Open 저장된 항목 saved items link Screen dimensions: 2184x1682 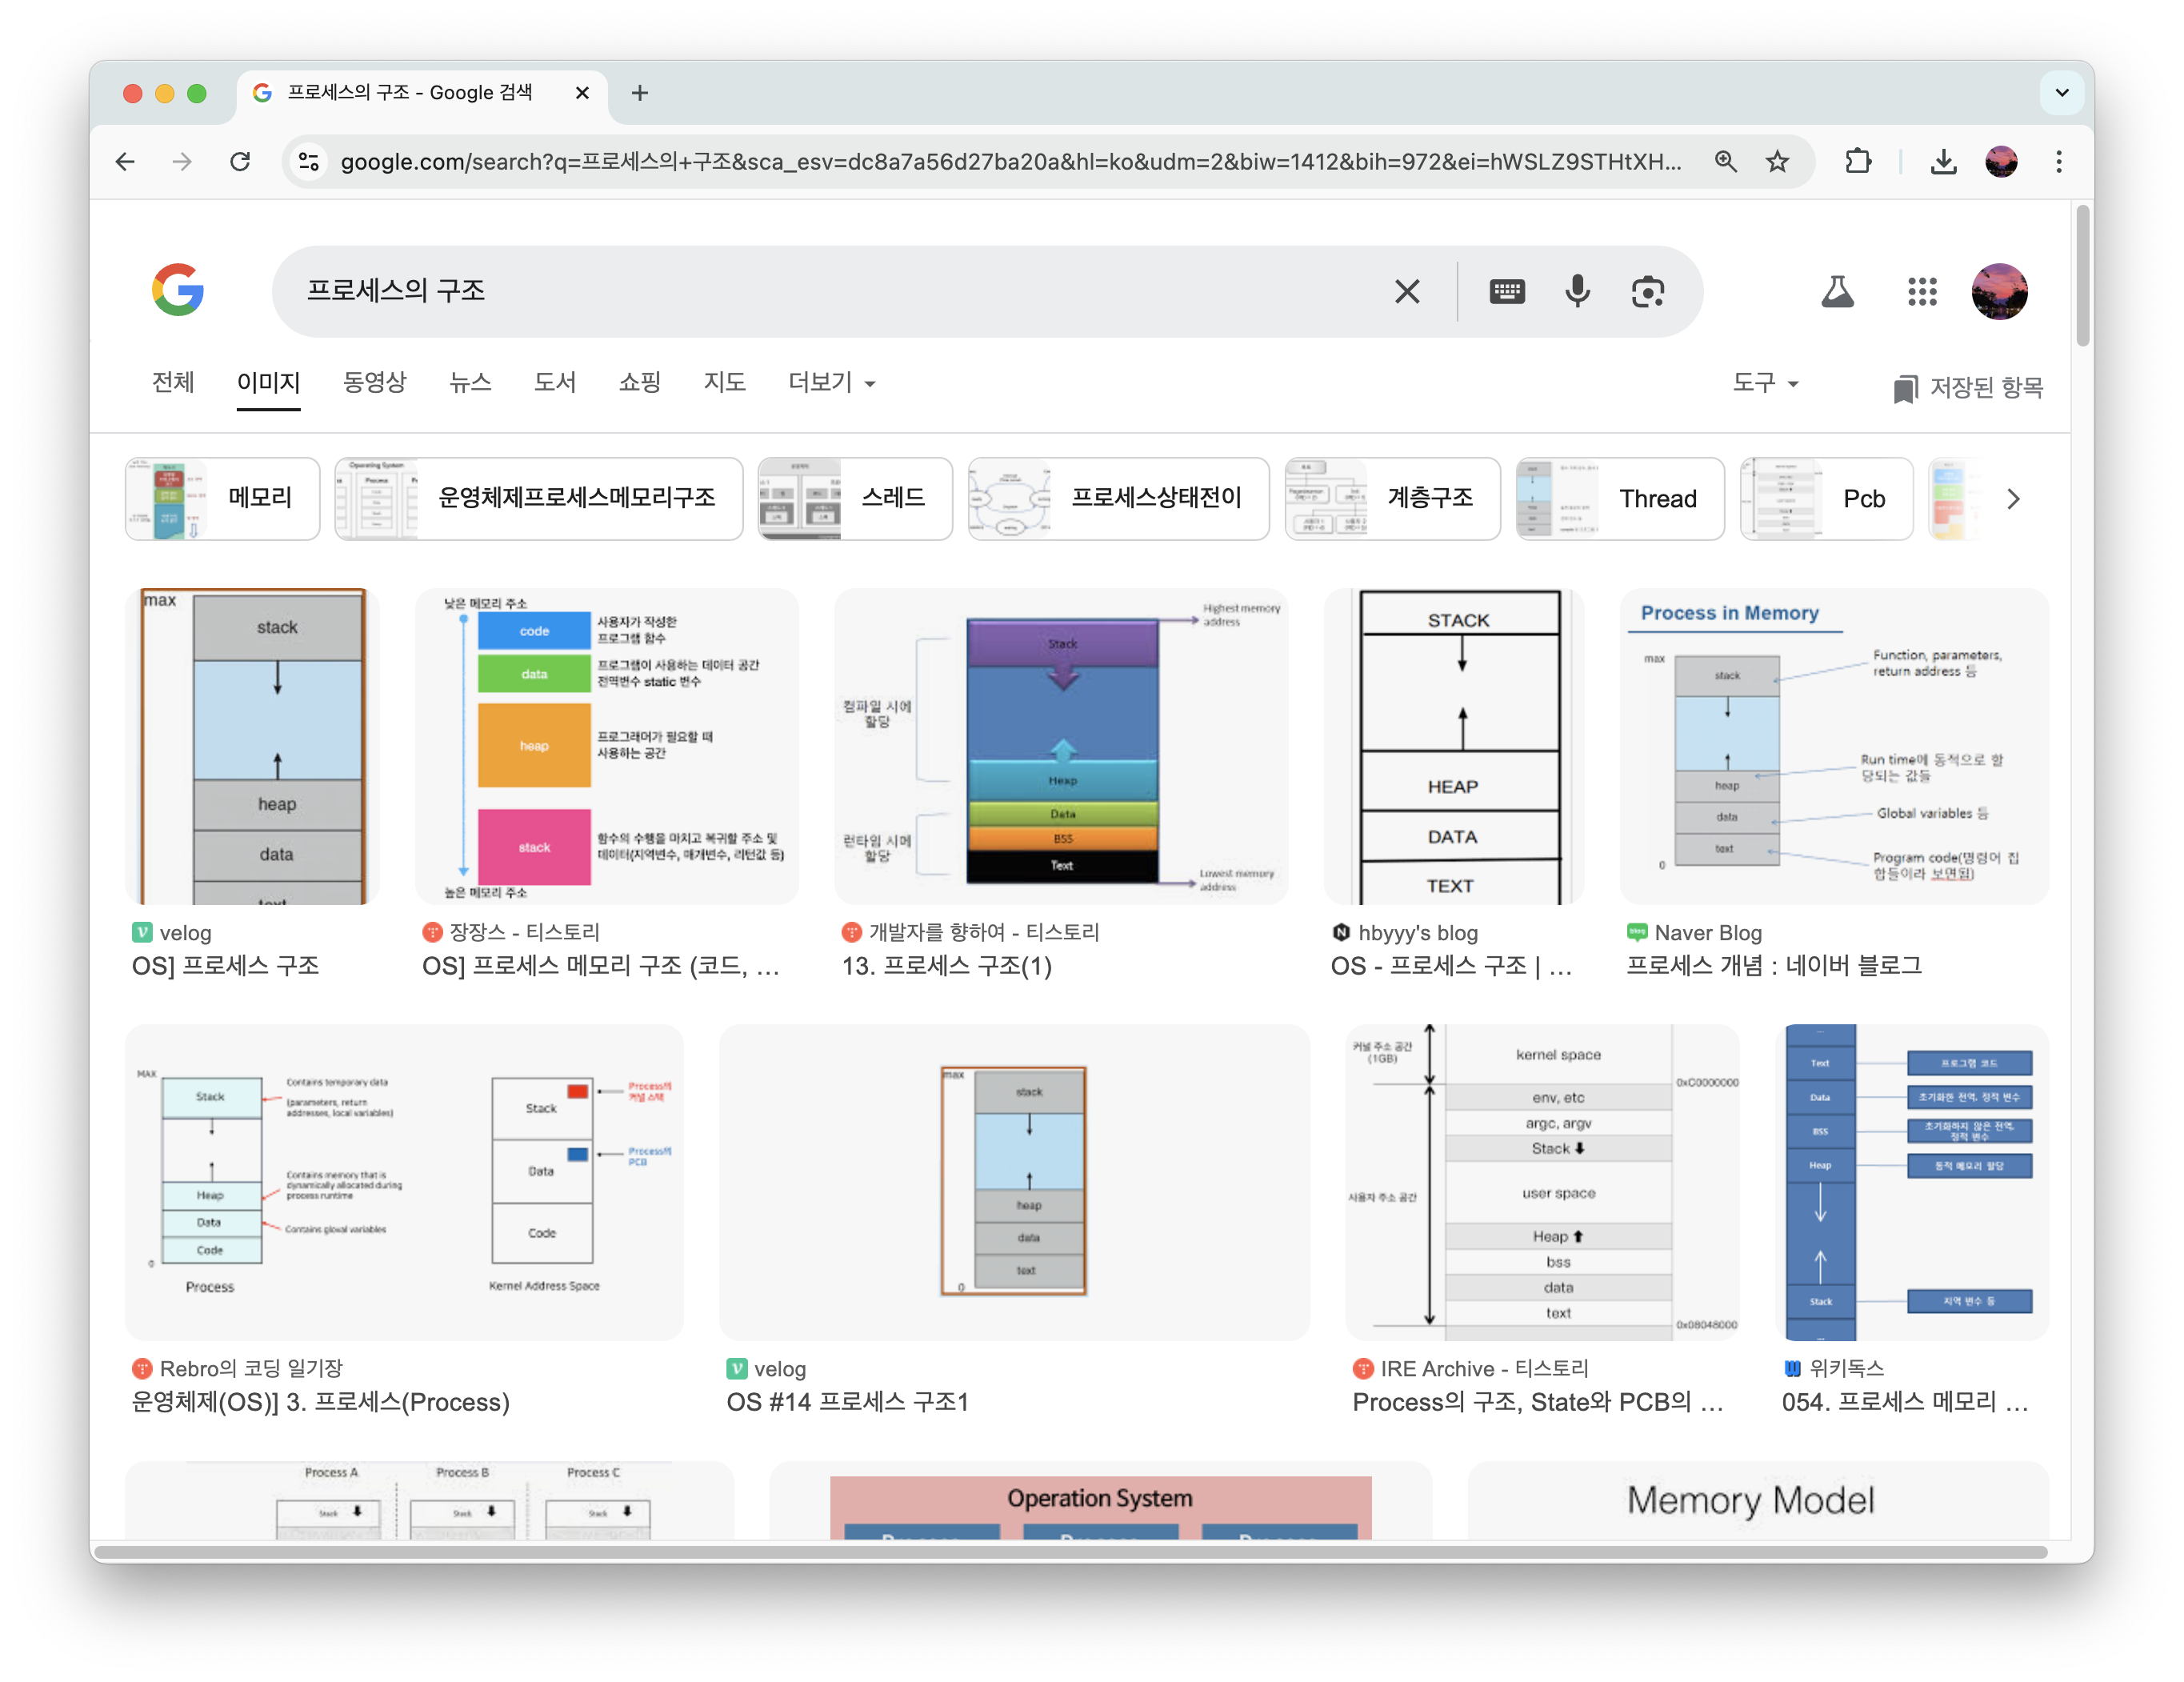1968,387
